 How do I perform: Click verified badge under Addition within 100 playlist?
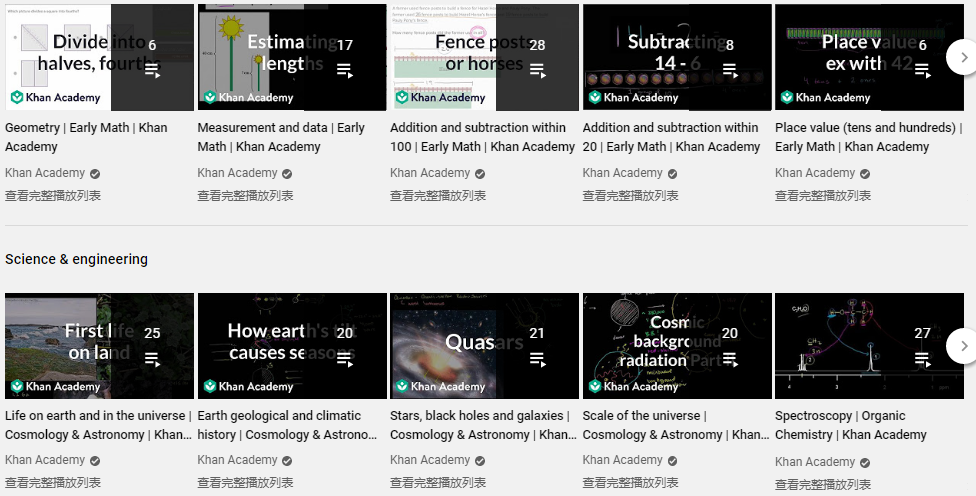point(480,174)
